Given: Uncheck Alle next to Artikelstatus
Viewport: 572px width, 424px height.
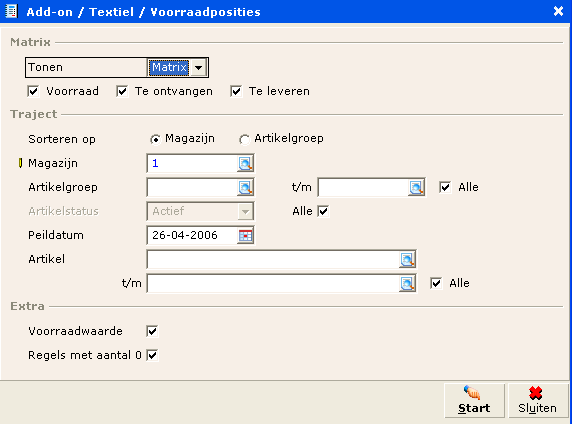Looking at the screenshot, I should pos(323,211).
